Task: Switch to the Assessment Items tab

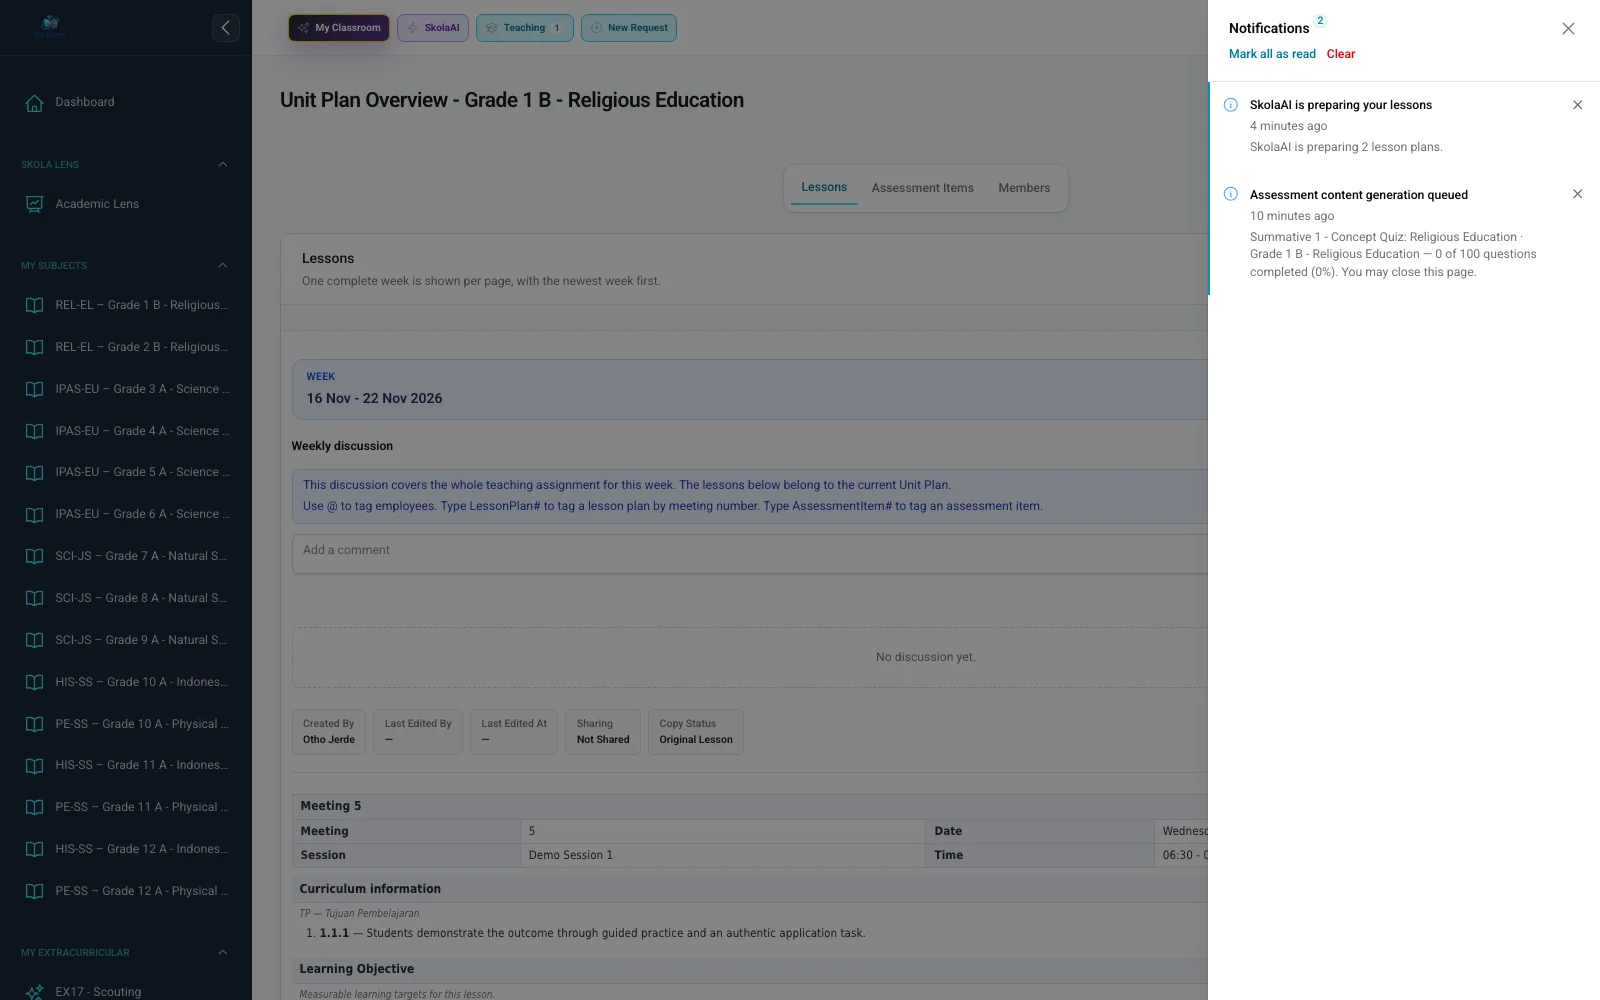Action: pyautogui.click(x=922, y=188)
